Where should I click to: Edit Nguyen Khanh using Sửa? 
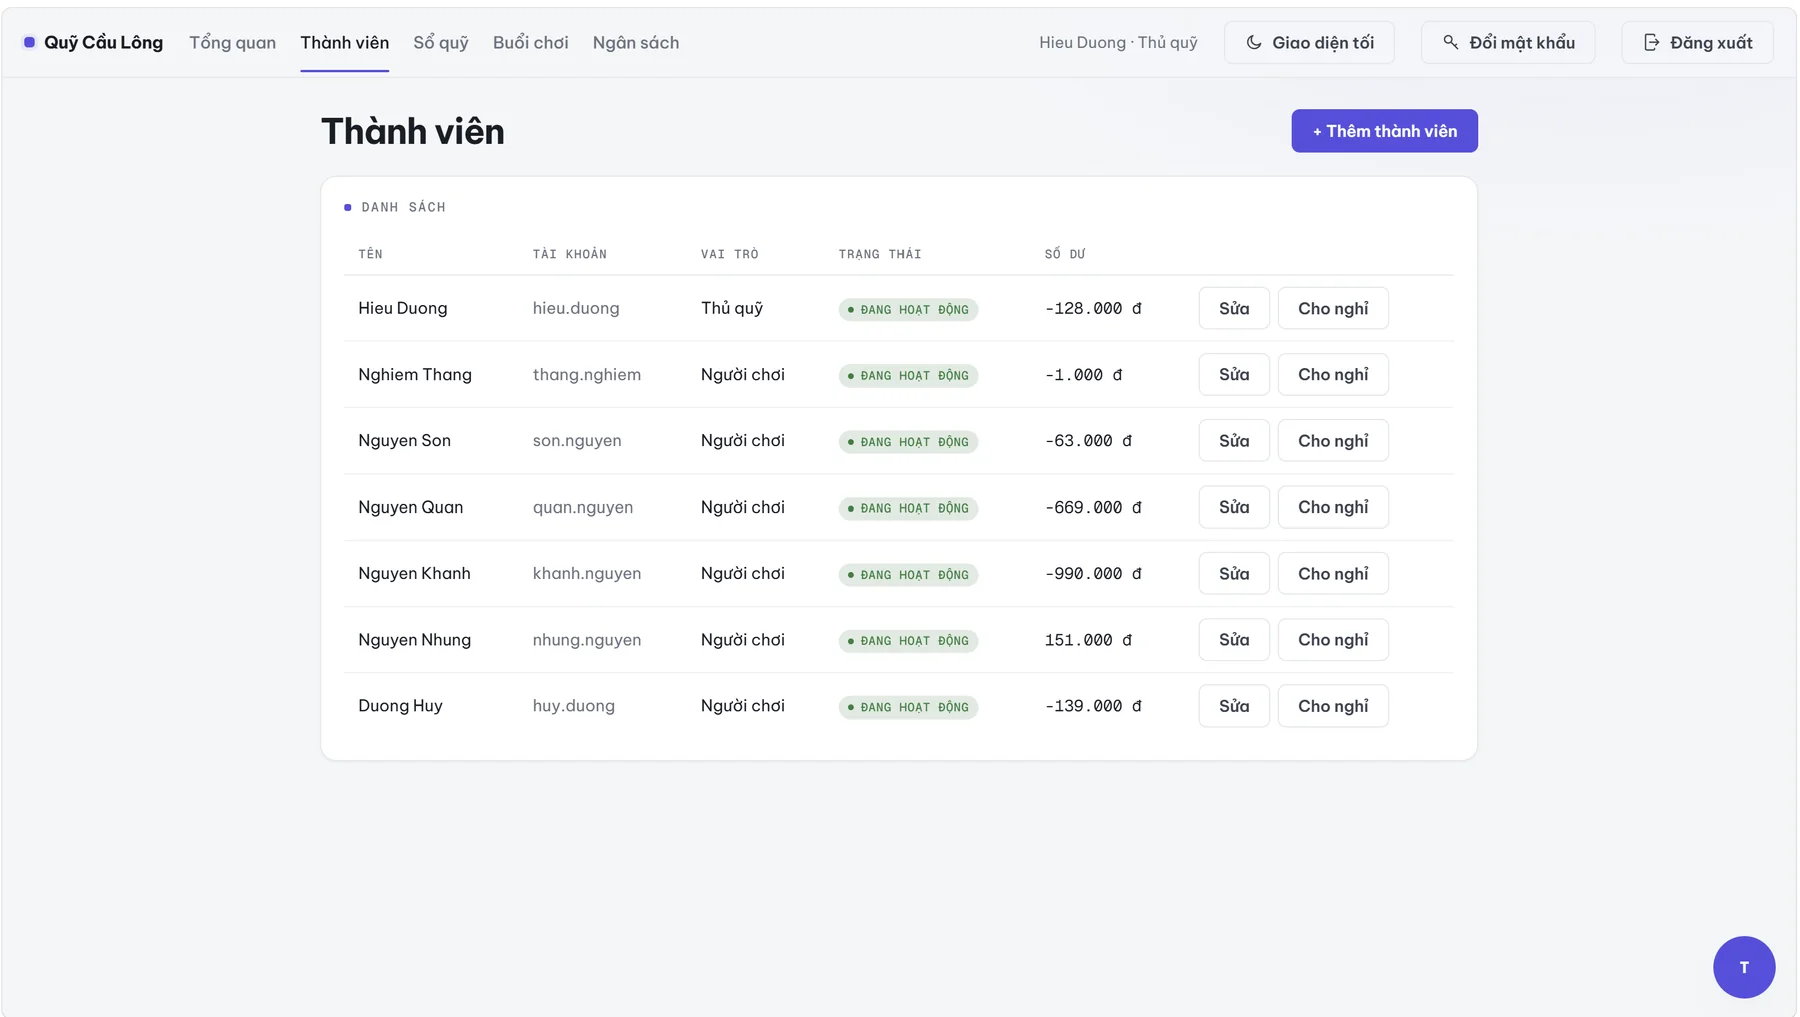[x=1234, y=573]
